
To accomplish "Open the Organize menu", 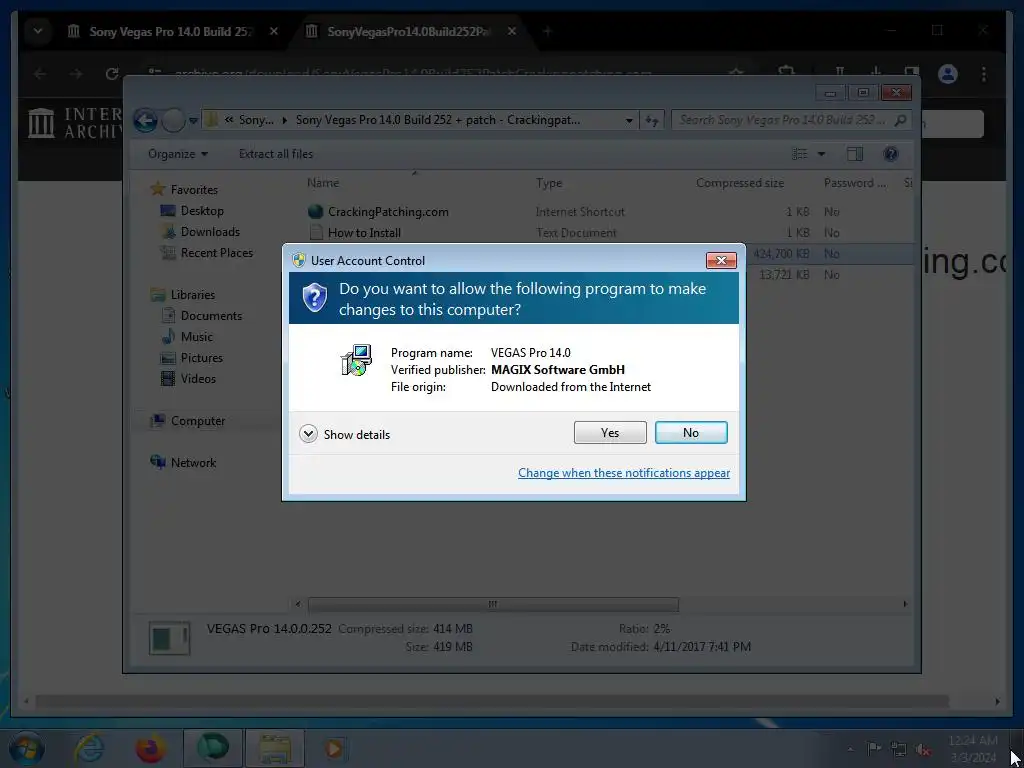I will tap(178, 154).
